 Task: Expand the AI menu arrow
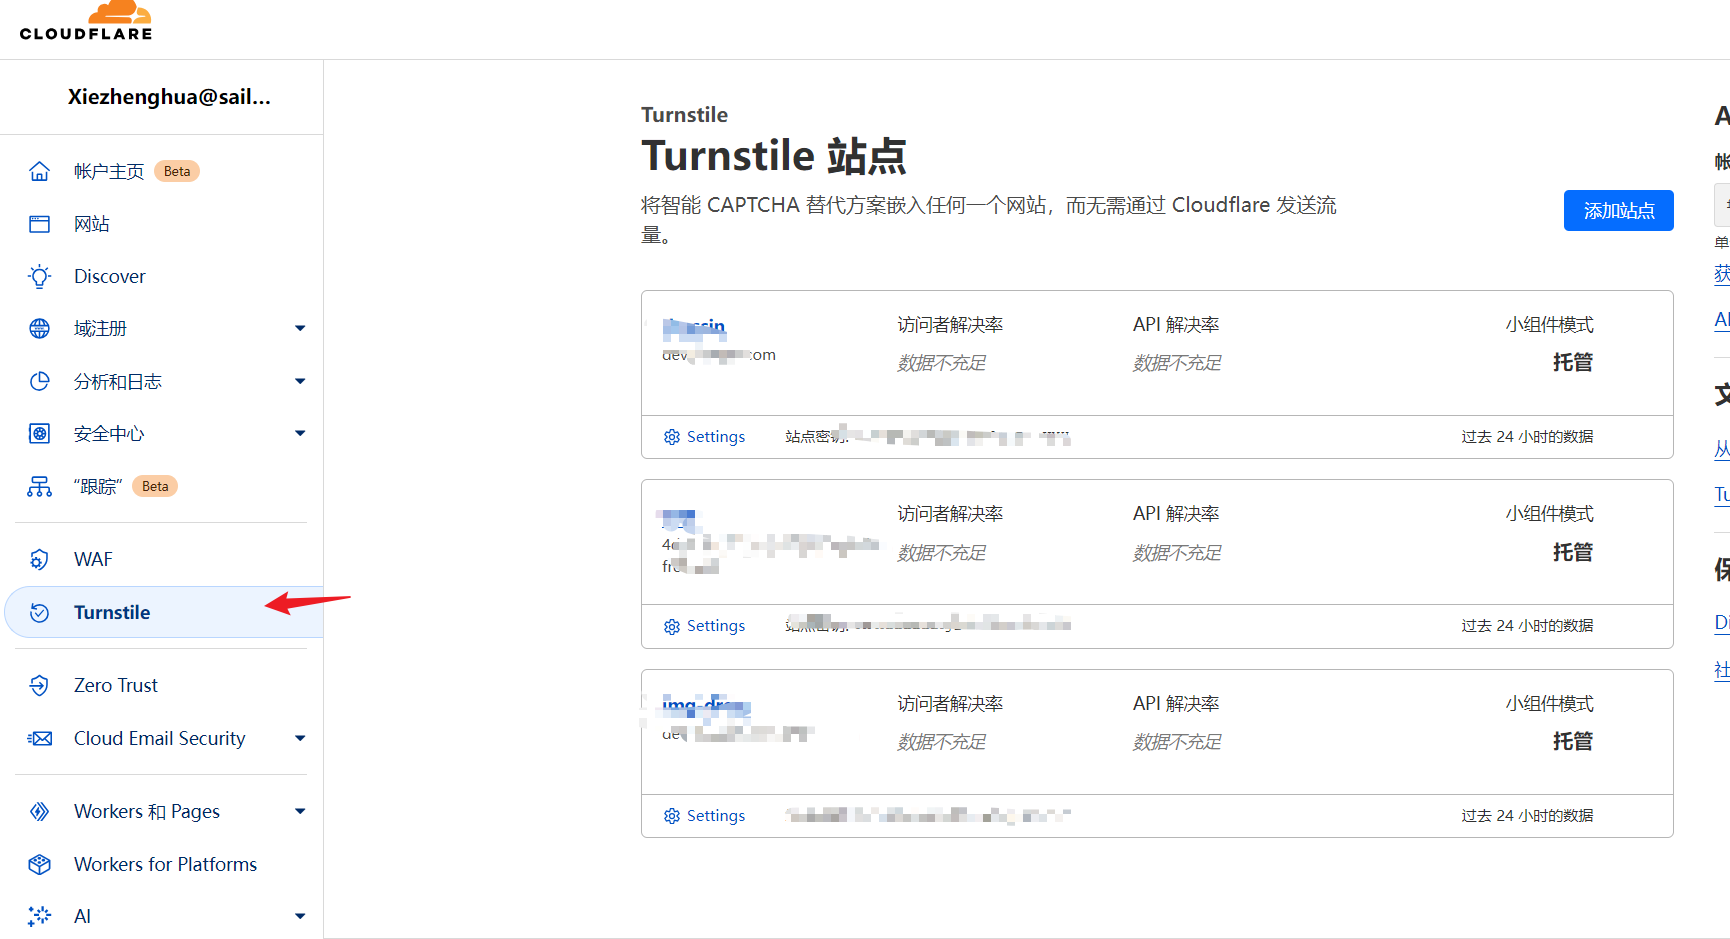point(300,916)
